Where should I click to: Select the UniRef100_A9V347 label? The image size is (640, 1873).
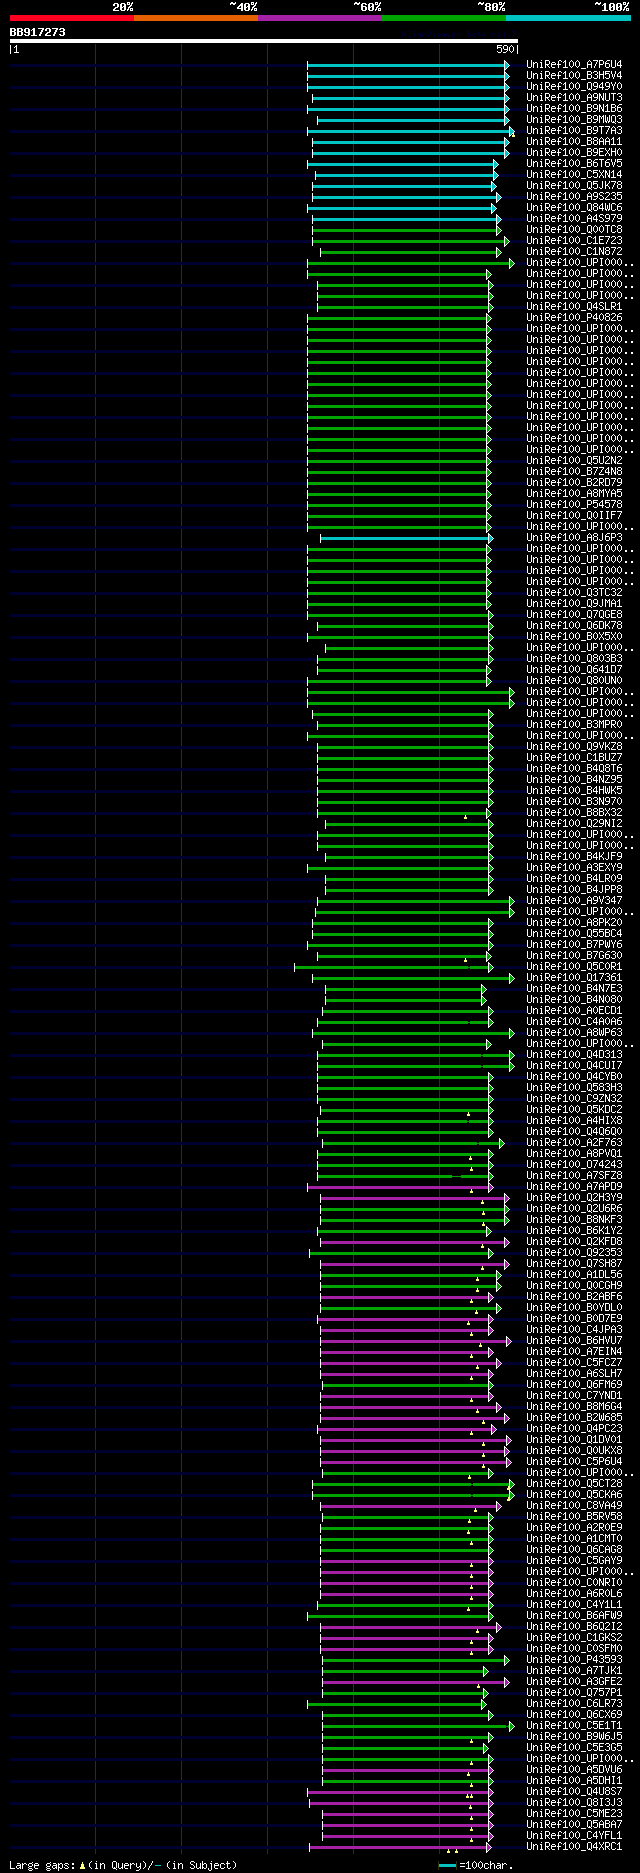574,901
